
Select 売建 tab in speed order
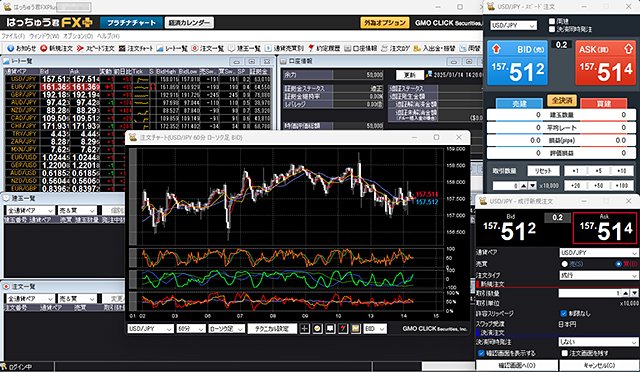(x=520, y=104)
